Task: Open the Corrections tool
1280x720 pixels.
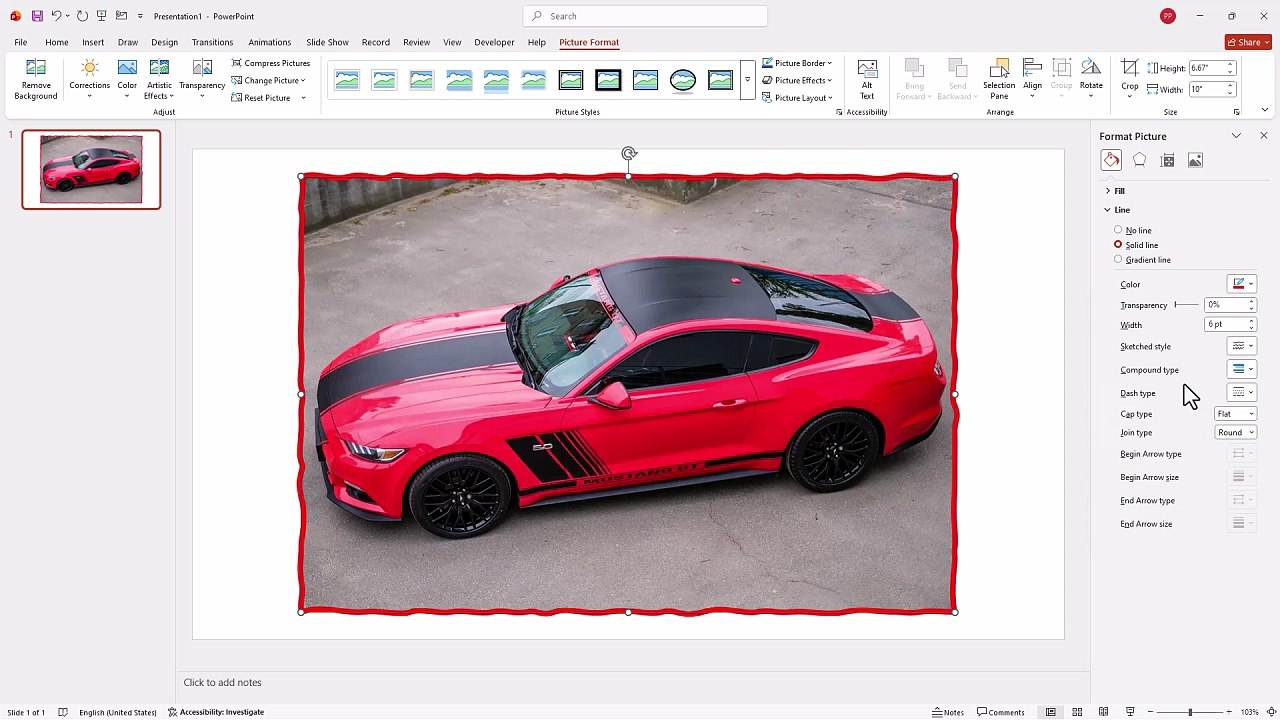Action: (x=89, y=79)
